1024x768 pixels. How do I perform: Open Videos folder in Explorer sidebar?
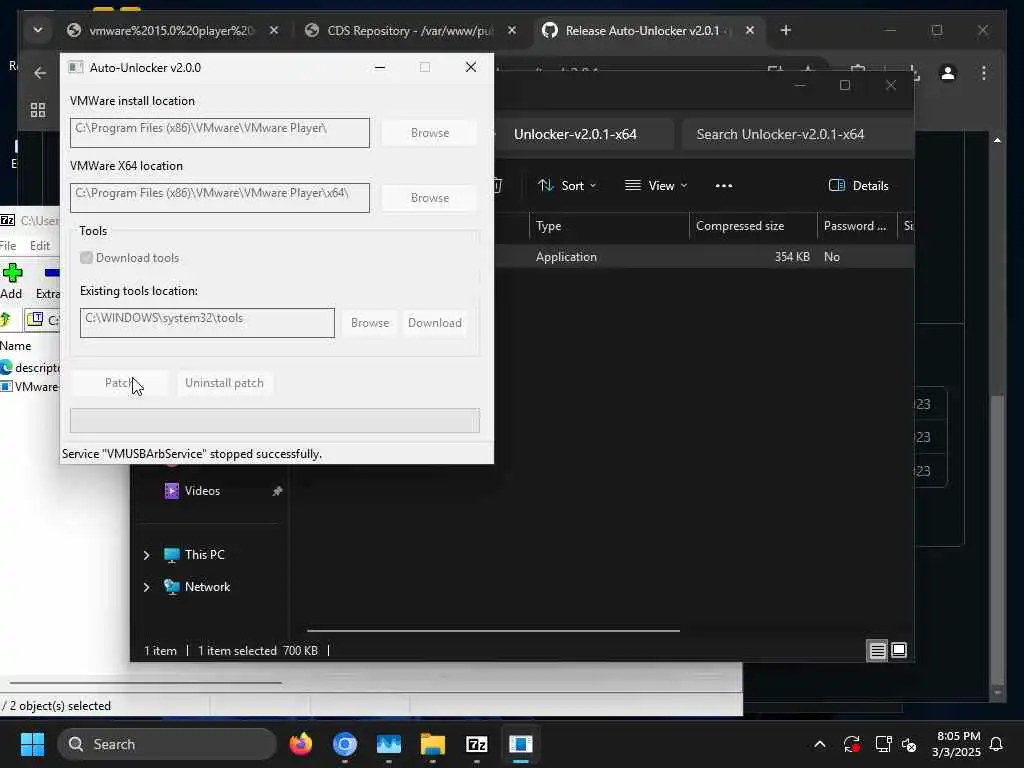(202, 490)
